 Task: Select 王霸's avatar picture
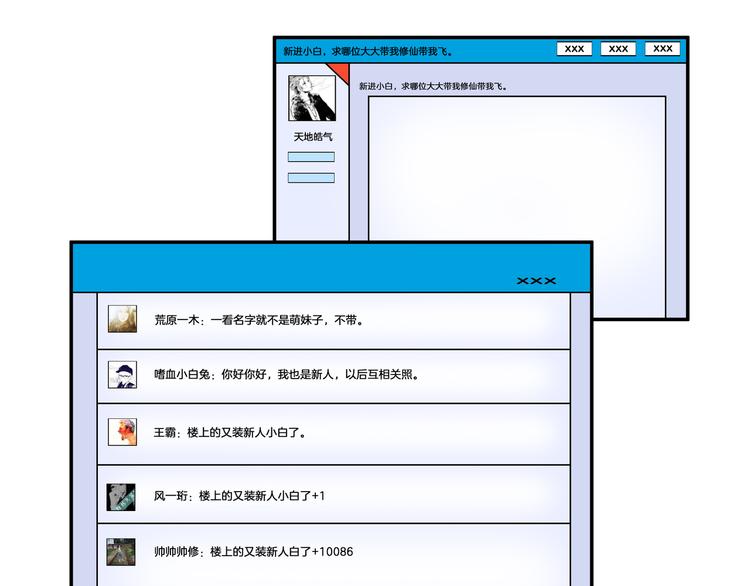(x=122, y=432)
